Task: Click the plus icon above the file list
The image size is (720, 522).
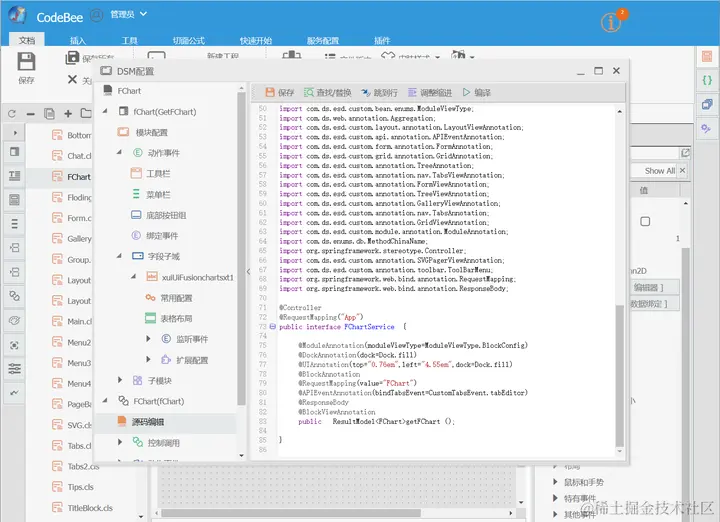Action: pyautogui.click(x=68, y=113)
